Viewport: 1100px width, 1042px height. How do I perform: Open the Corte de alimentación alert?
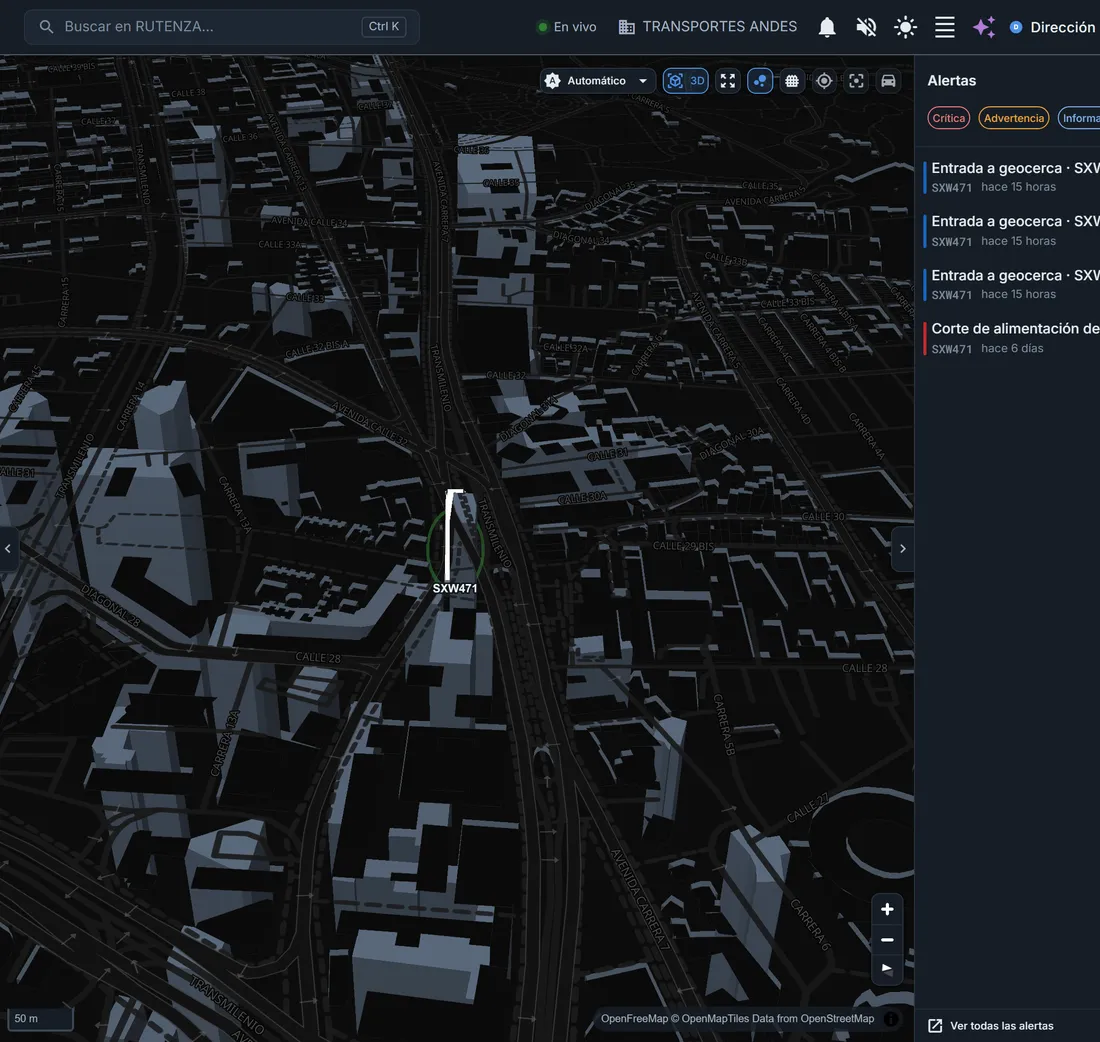pos(1011,338)
